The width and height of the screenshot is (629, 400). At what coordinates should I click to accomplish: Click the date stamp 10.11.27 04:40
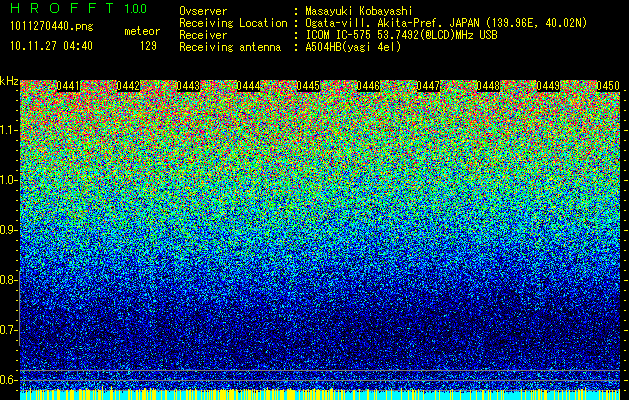point(51,46)
